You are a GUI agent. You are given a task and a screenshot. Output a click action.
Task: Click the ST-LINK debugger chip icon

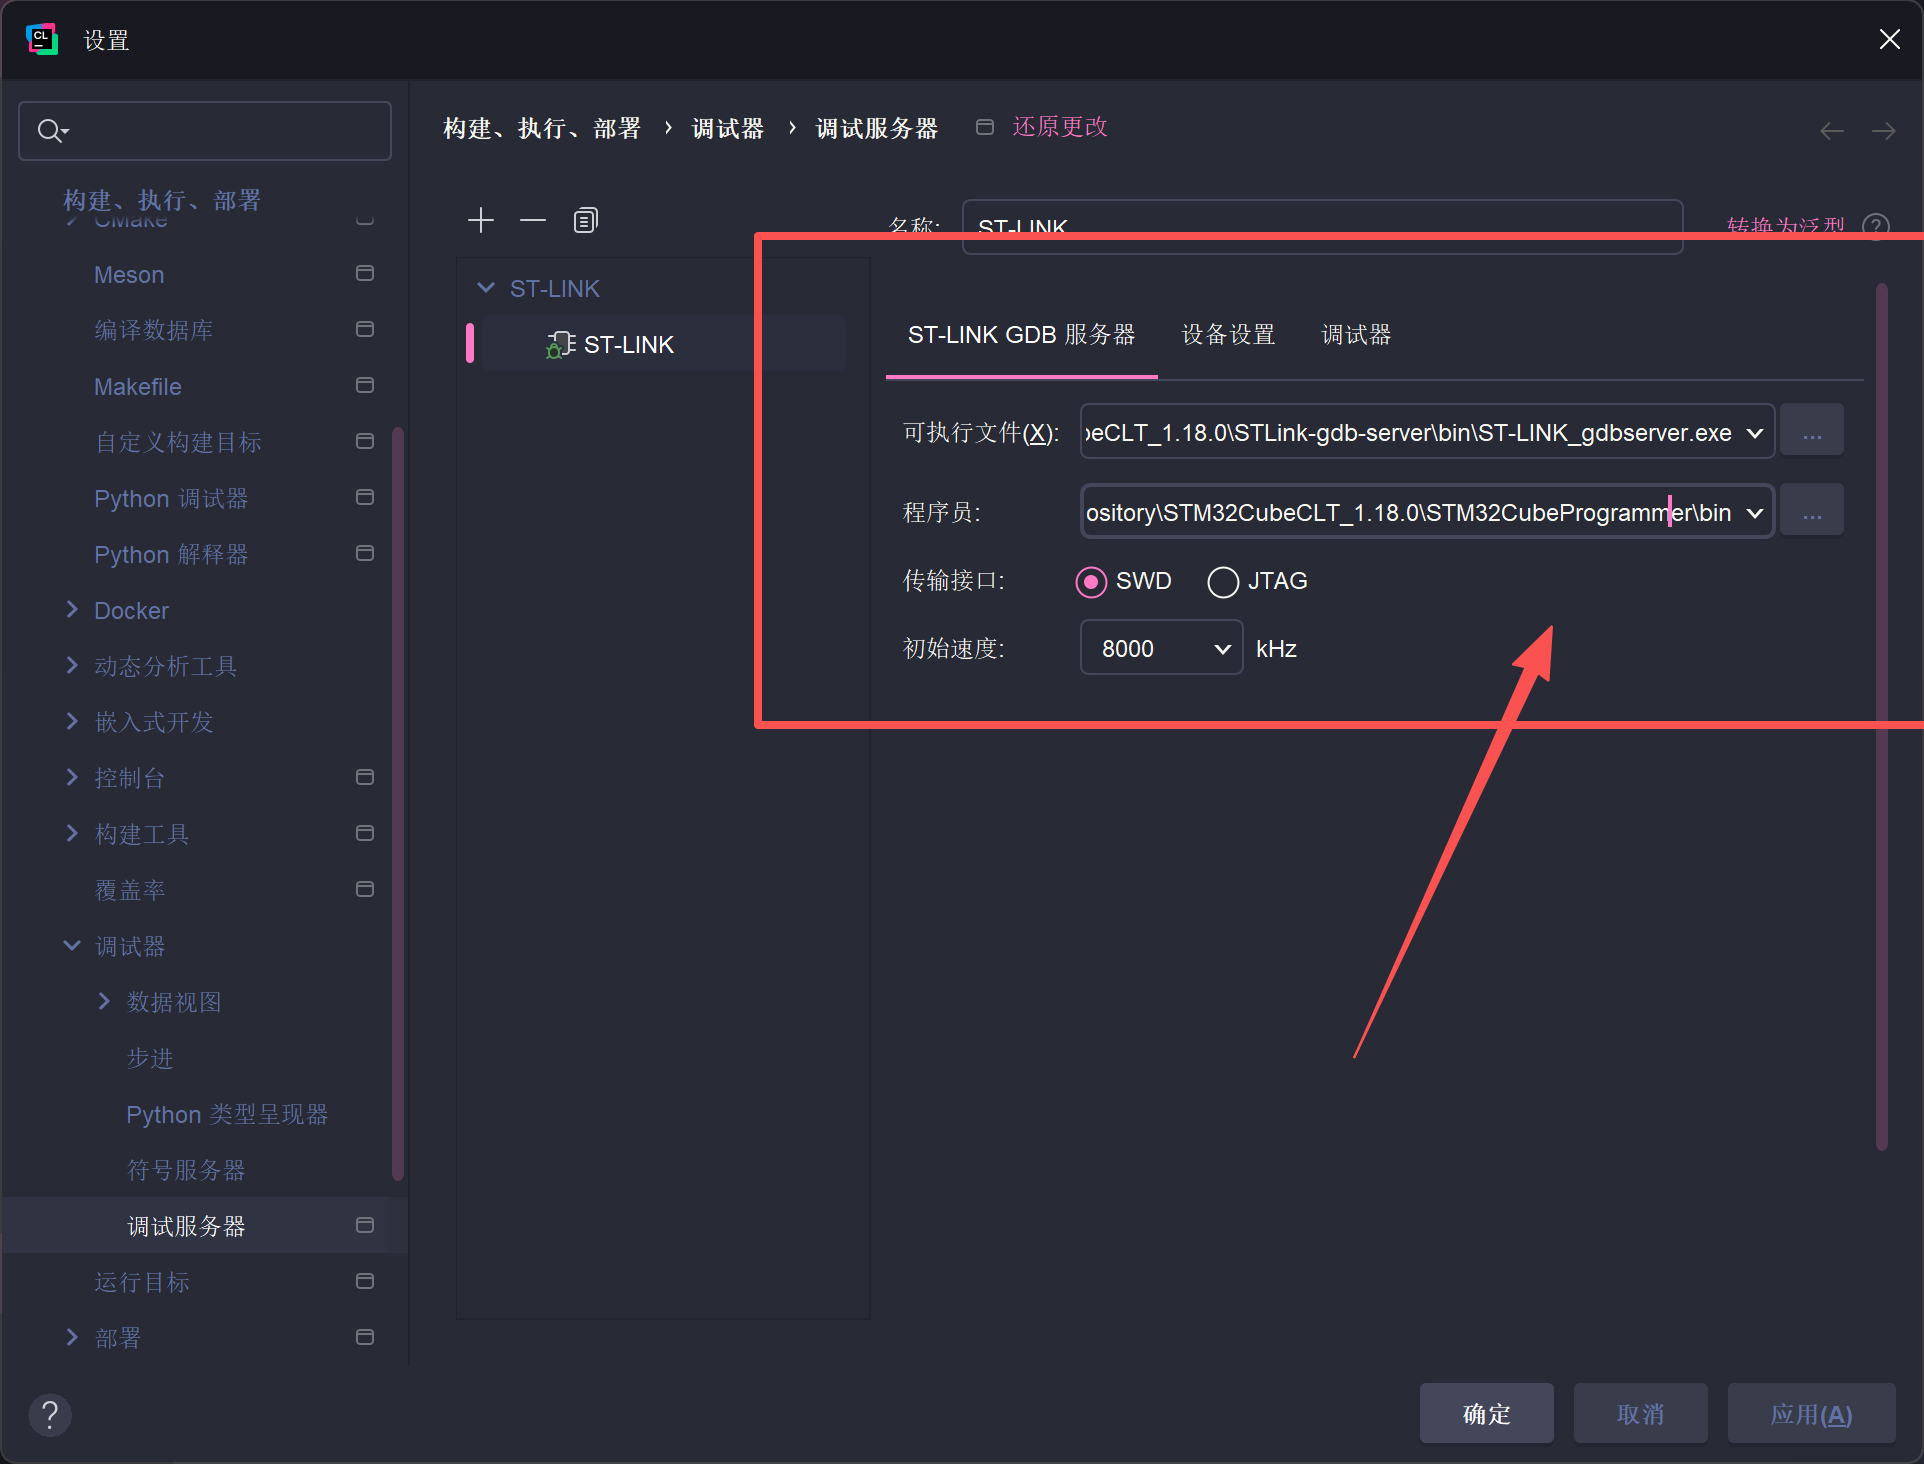pos(560,345)
